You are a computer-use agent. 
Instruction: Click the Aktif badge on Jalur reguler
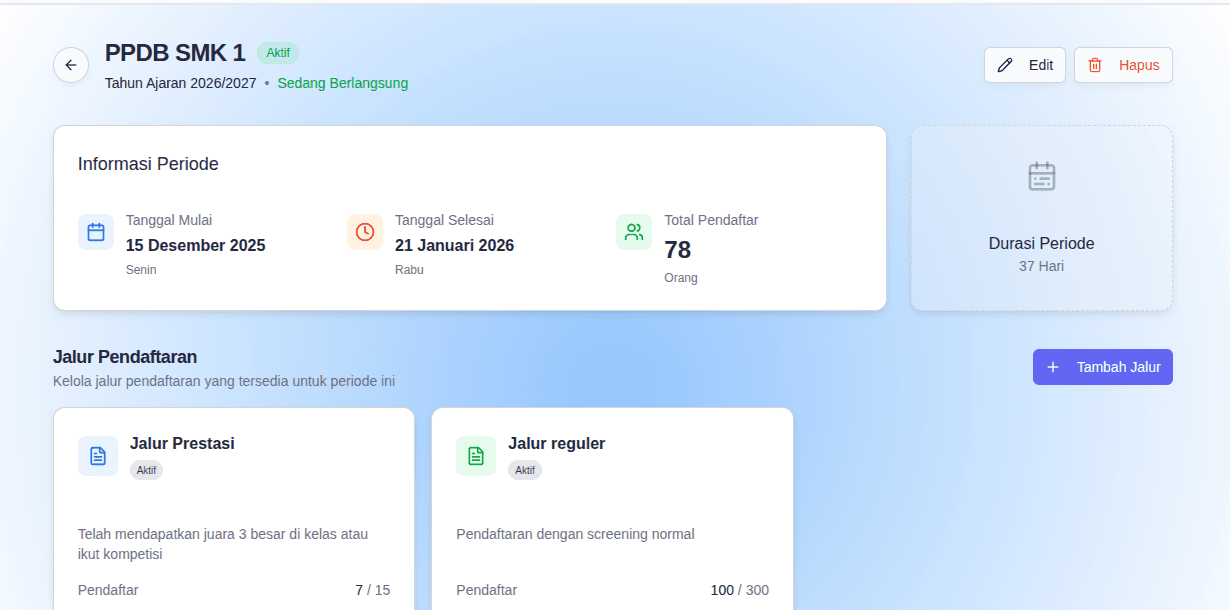pyautogui.click(x=525, y=469)
